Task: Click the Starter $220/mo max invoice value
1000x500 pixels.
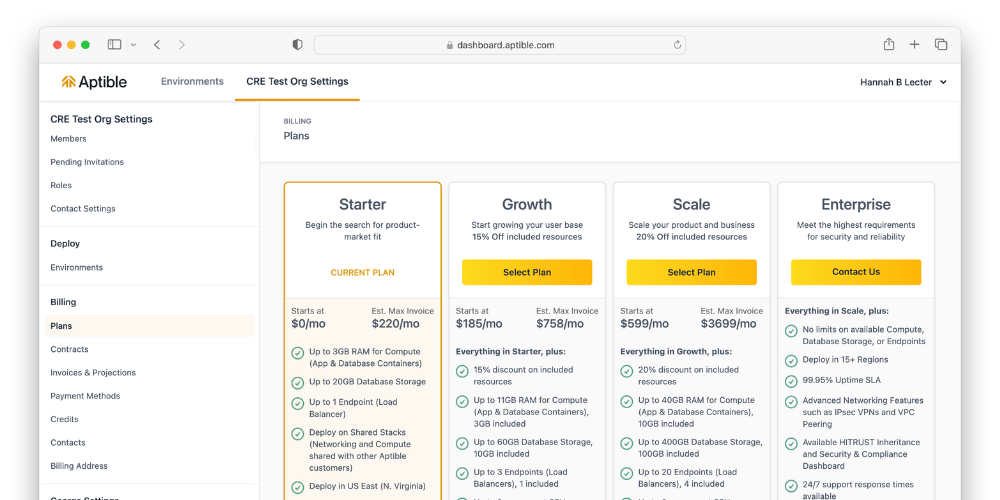Action: click(x=395, y=323)
